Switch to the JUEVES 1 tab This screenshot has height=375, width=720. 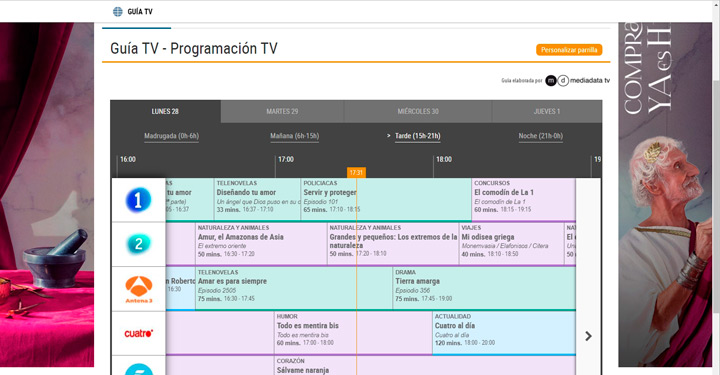click(547, 112)
